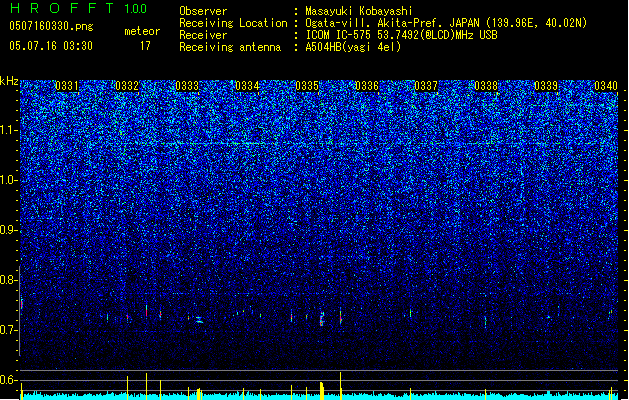Click the 1.0 kHz axis label
Viewport: 629px width, 400px height.
[x=9, y=180]
